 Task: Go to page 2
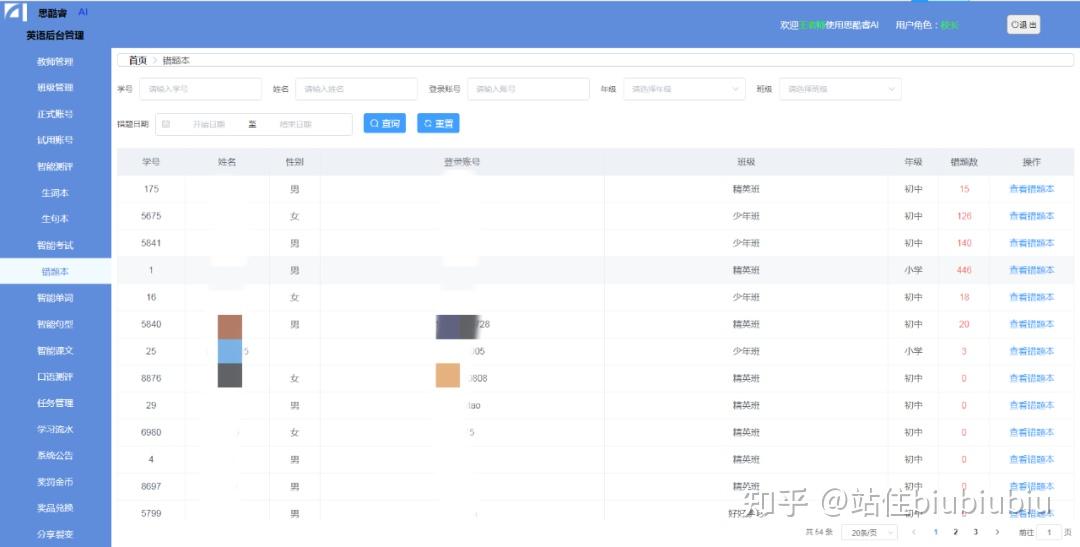coord(955,532)
